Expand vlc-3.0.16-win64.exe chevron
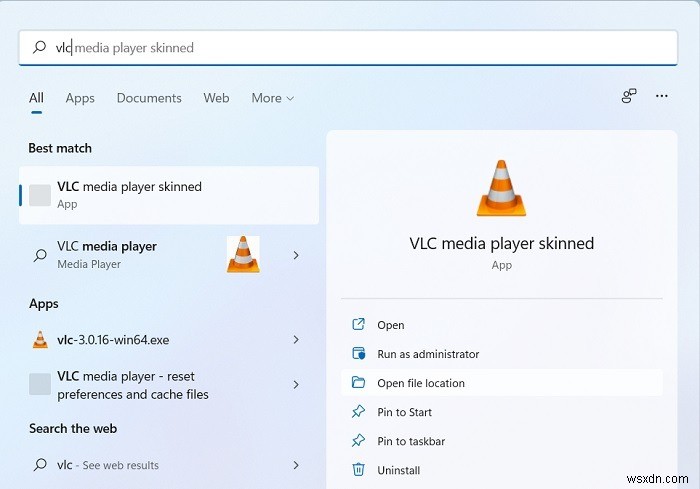The image size is (700, 489). tap(296, 340)
